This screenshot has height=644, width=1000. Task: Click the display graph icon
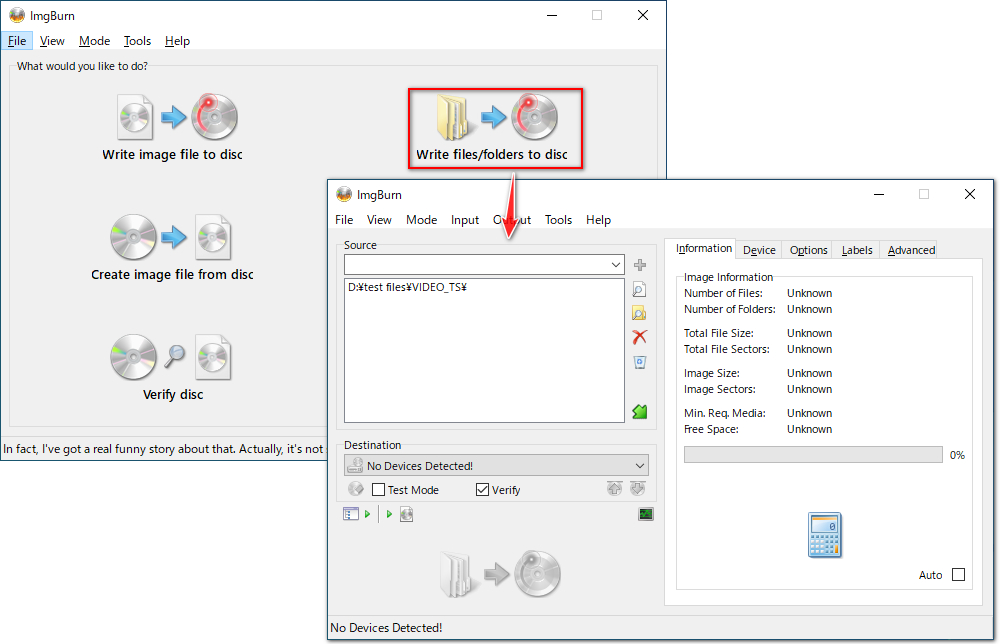point(646,514)
